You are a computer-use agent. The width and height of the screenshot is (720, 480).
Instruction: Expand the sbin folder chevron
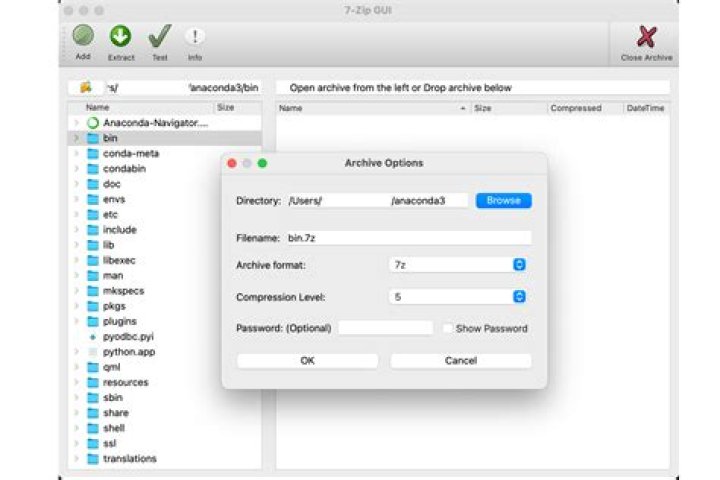point(76,397)
